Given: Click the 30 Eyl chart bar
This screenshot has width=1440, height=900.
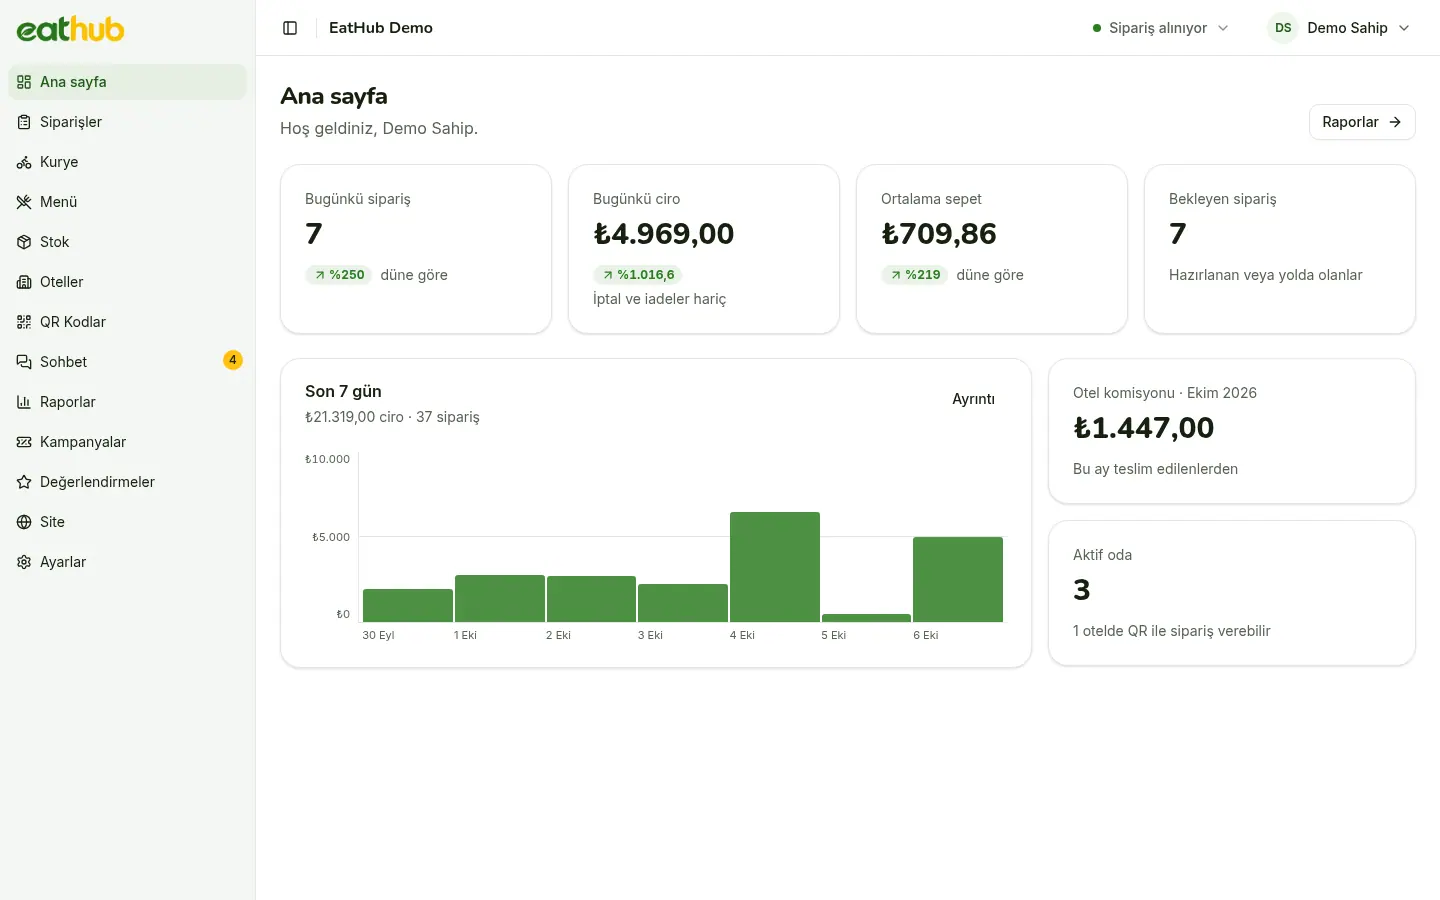Looking at the screenshot, I should [408, 605].
